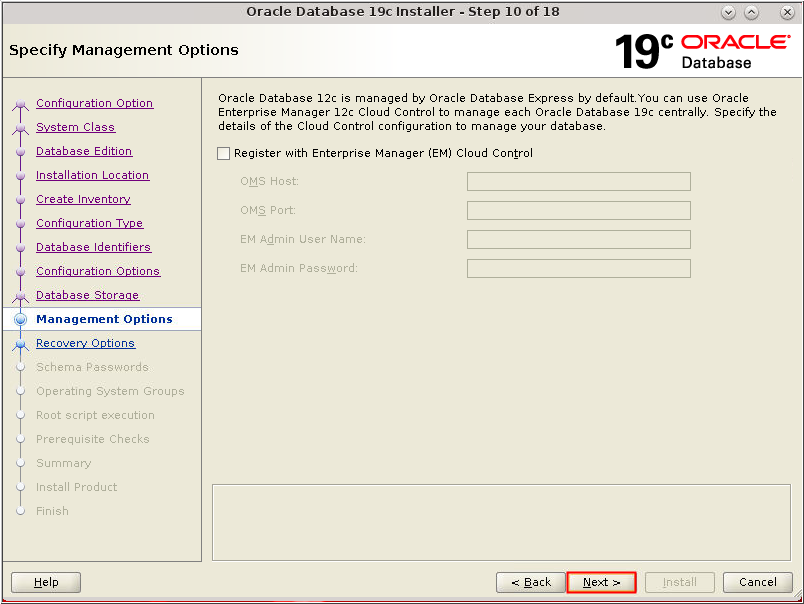Click the OMS Host input field
Image resolution: width=804 pixels, height=604 pixels.
[578, 181]
